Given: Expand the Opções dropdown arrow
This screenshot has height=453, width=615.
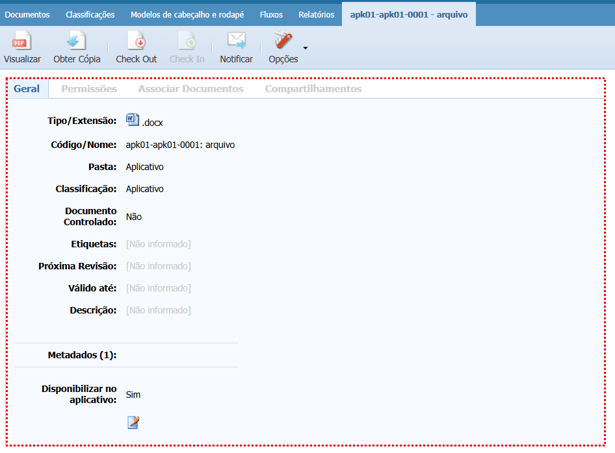Looking at the screenshot, I should click(x=305, y=47).
